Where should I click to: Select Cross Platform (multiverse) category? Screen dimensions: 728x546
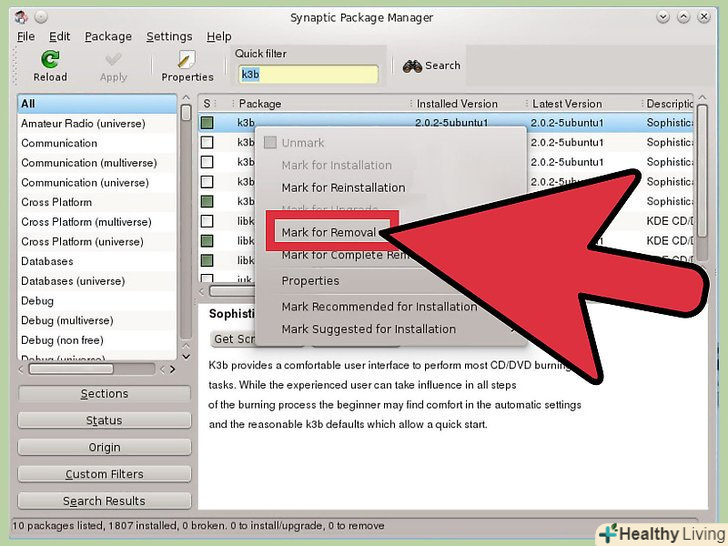tap(97, 222)
